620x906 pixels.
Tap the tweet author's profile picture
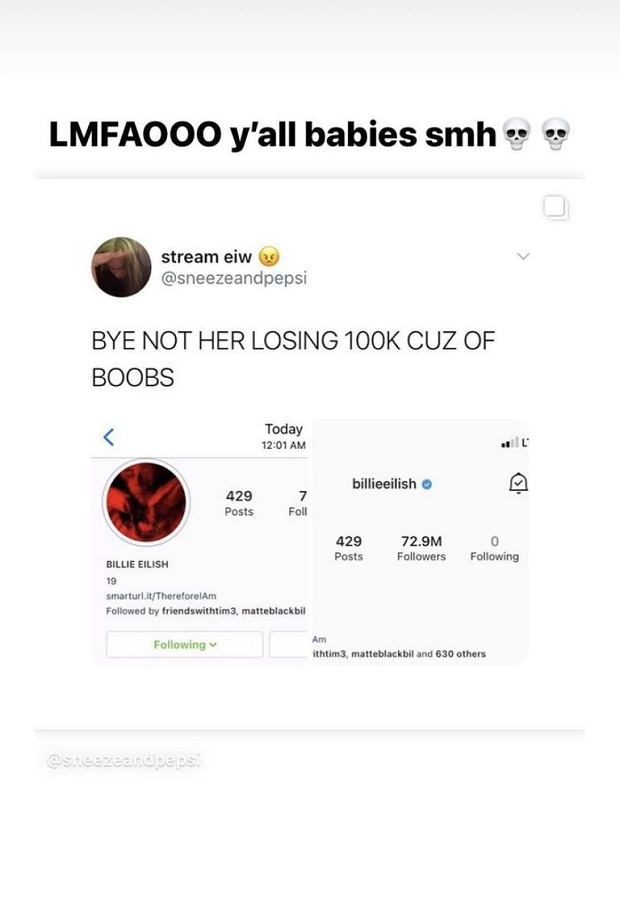(121, 267)
